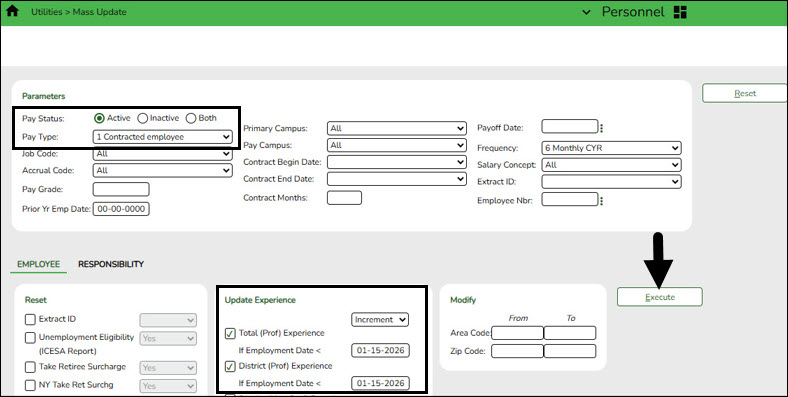The height and width of the screenshot is (397, 788).
Task: Uncheck Total (Prof) Experience checkbox
Action: (x=230, y=333)
